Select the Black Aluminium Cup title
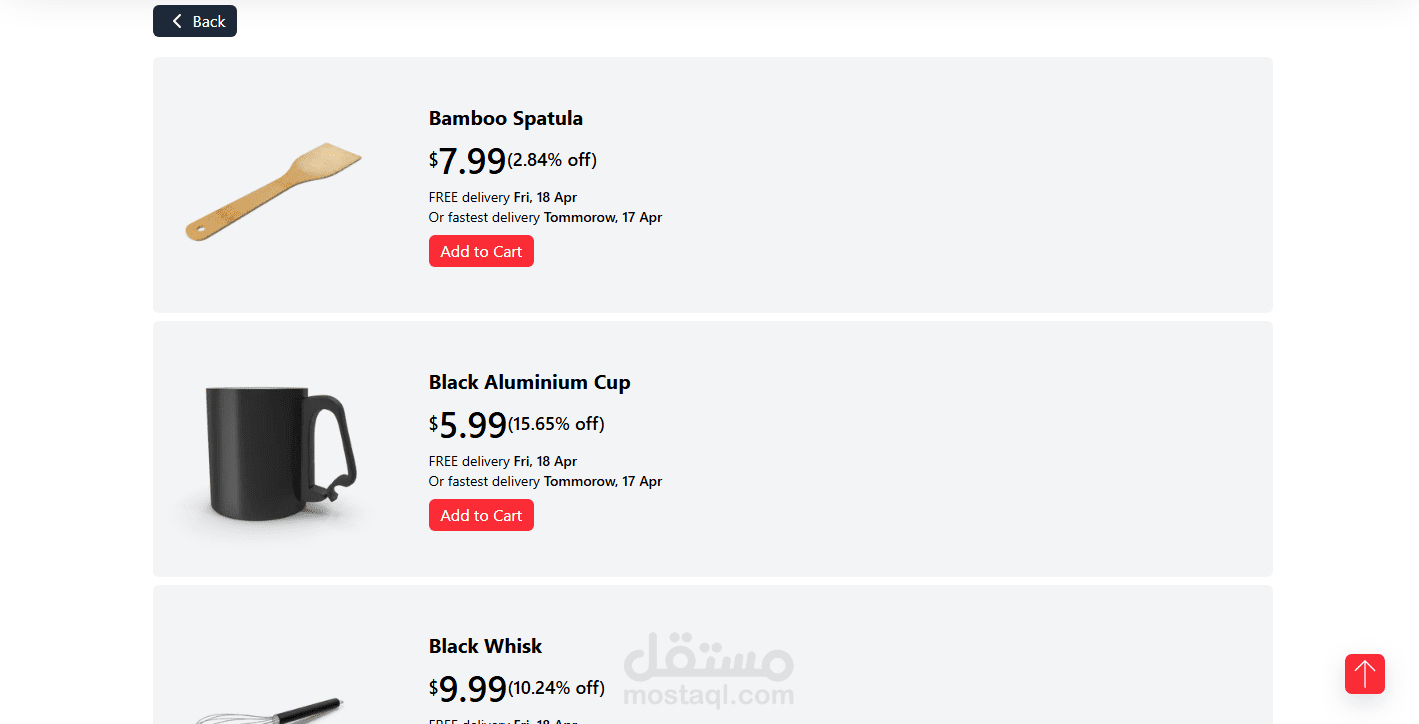 [529, 382]
